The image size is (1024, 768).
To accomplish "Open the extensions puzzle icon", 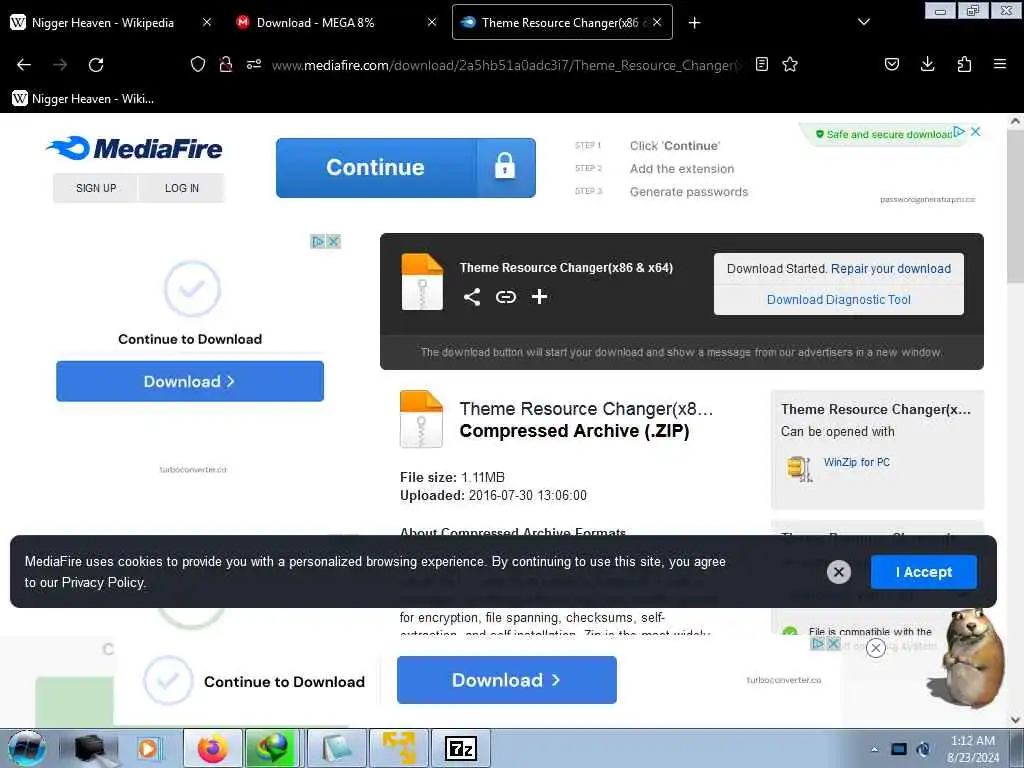I will pyautogui.click(x=964, y=64).
